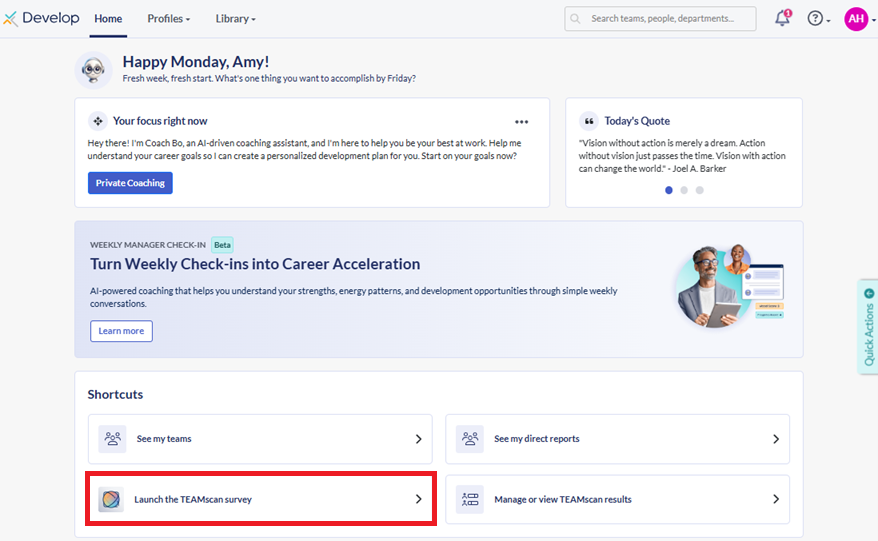Click the Develop brand name text
This screenshot has height=541, width=878.
click(x=51, y=18)
